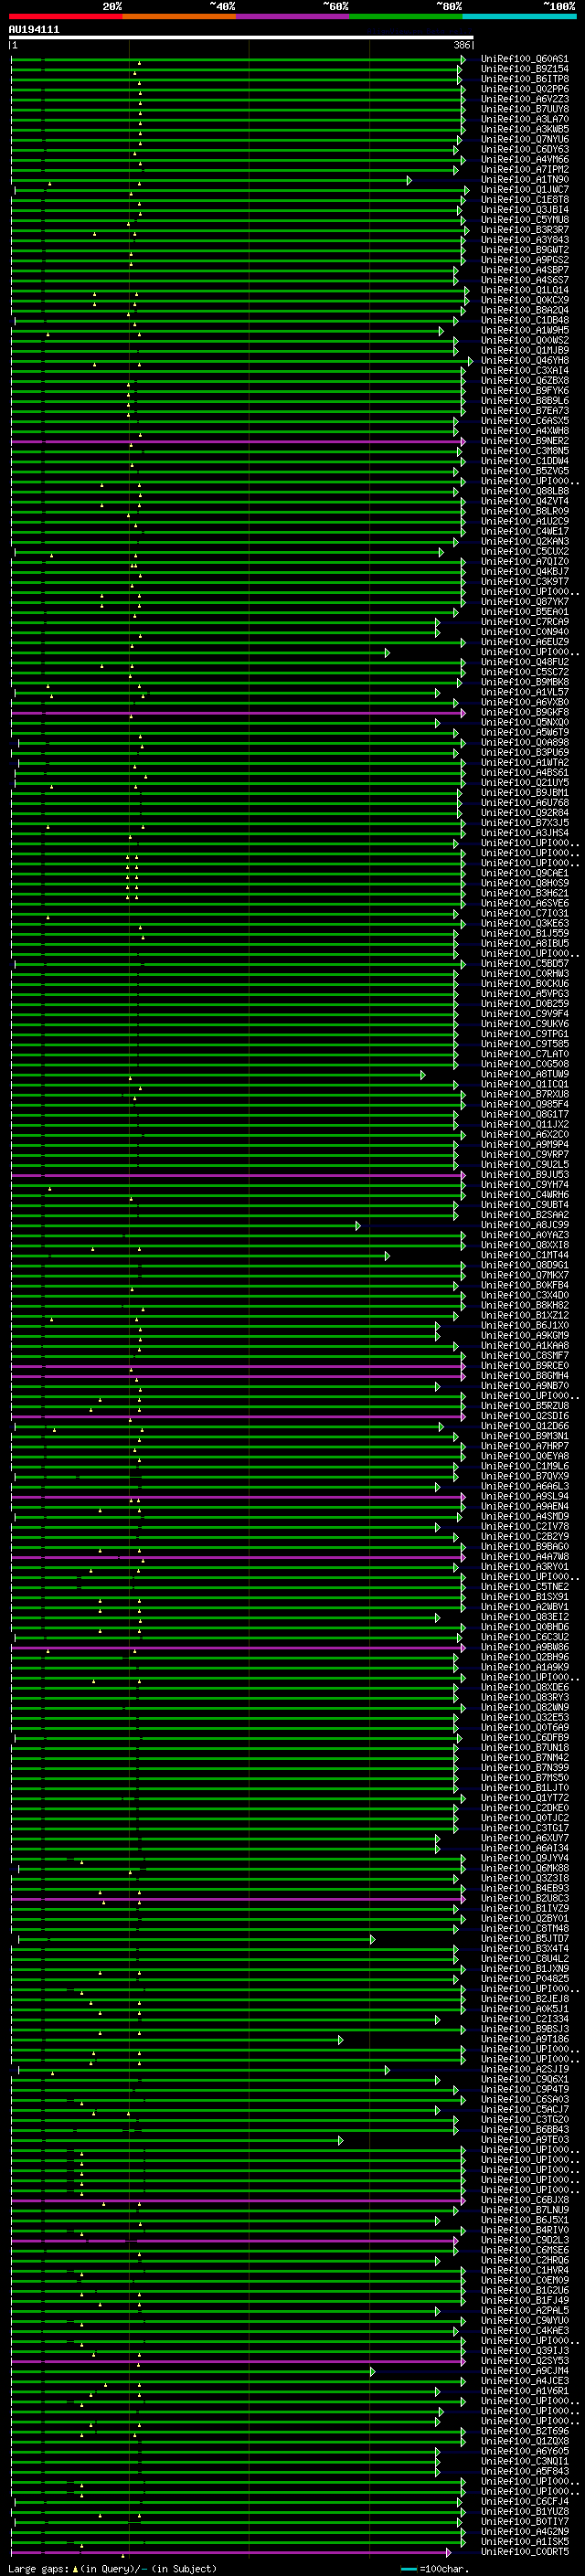Click the purple ~60% identity legend segment
This screenshot has width=585, height=2576.
[293, 16]
